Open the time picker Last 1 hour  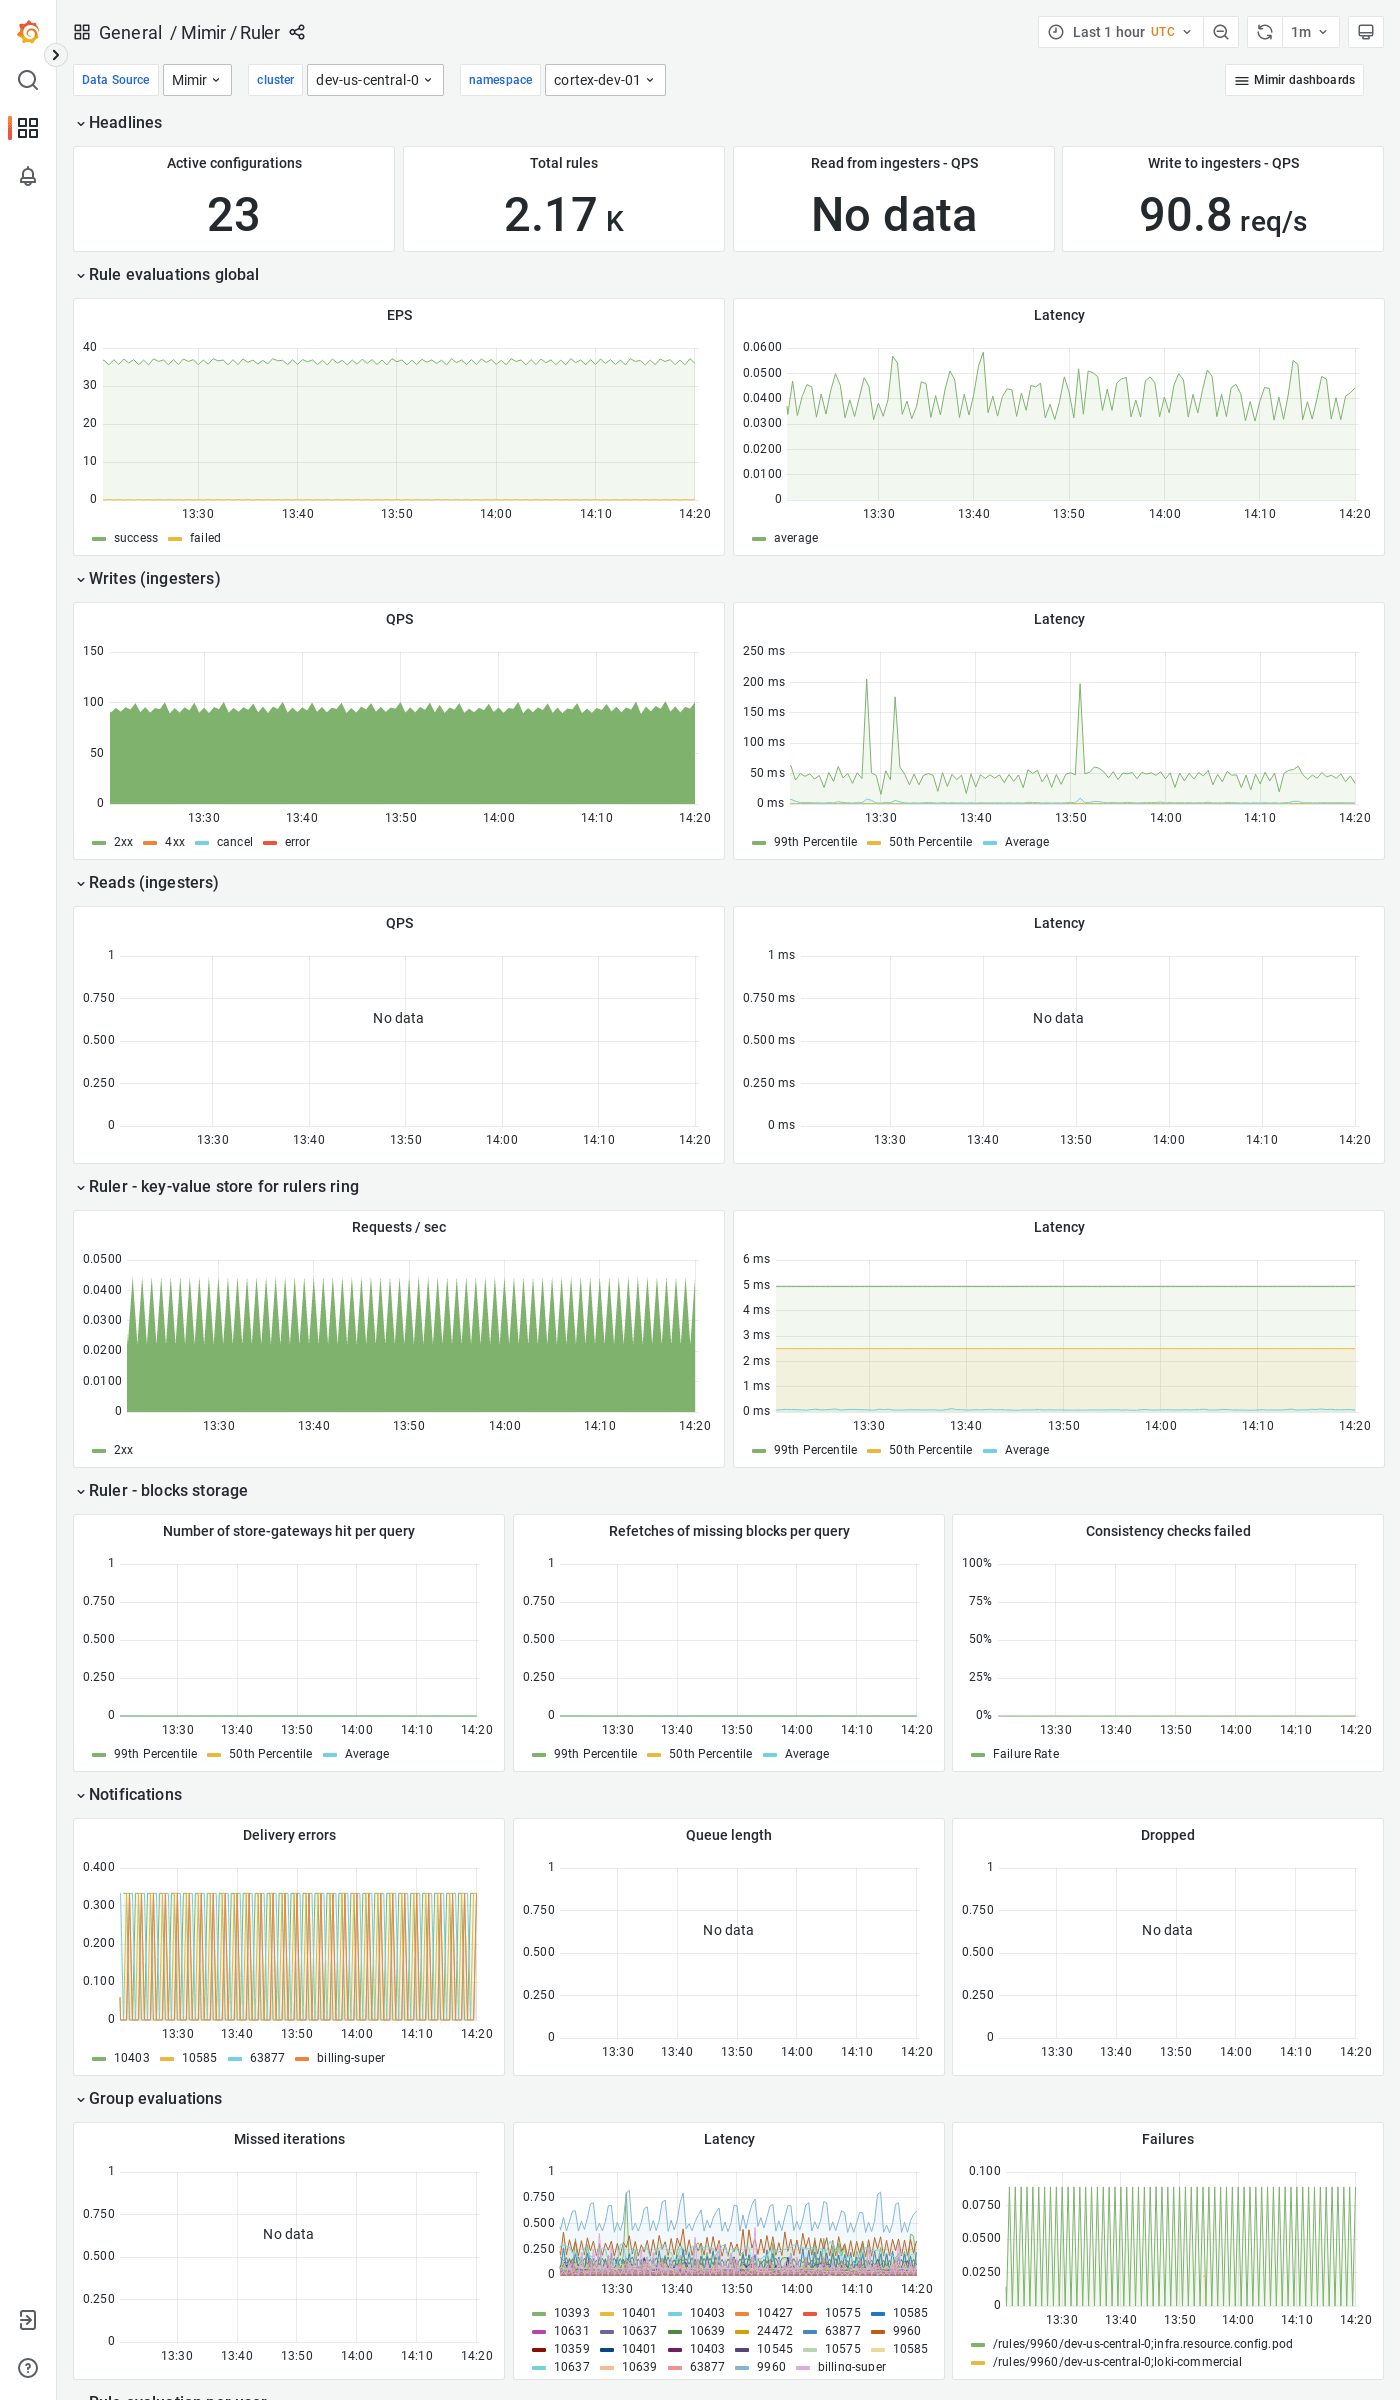click(x=1120, y=32)
